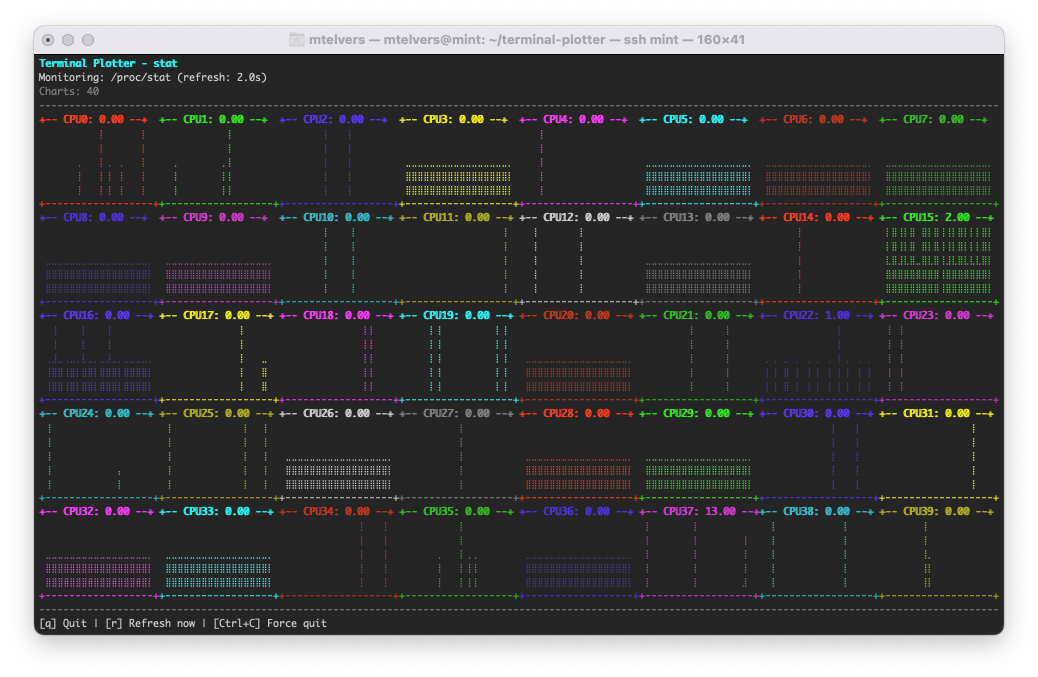Click the CPU34: 0.00 chart label
1038x677 pixels.
pos(336,512)
